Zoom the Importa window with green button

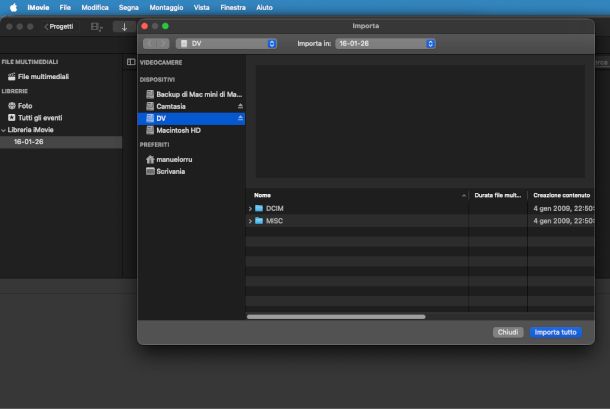pos(165,26)
